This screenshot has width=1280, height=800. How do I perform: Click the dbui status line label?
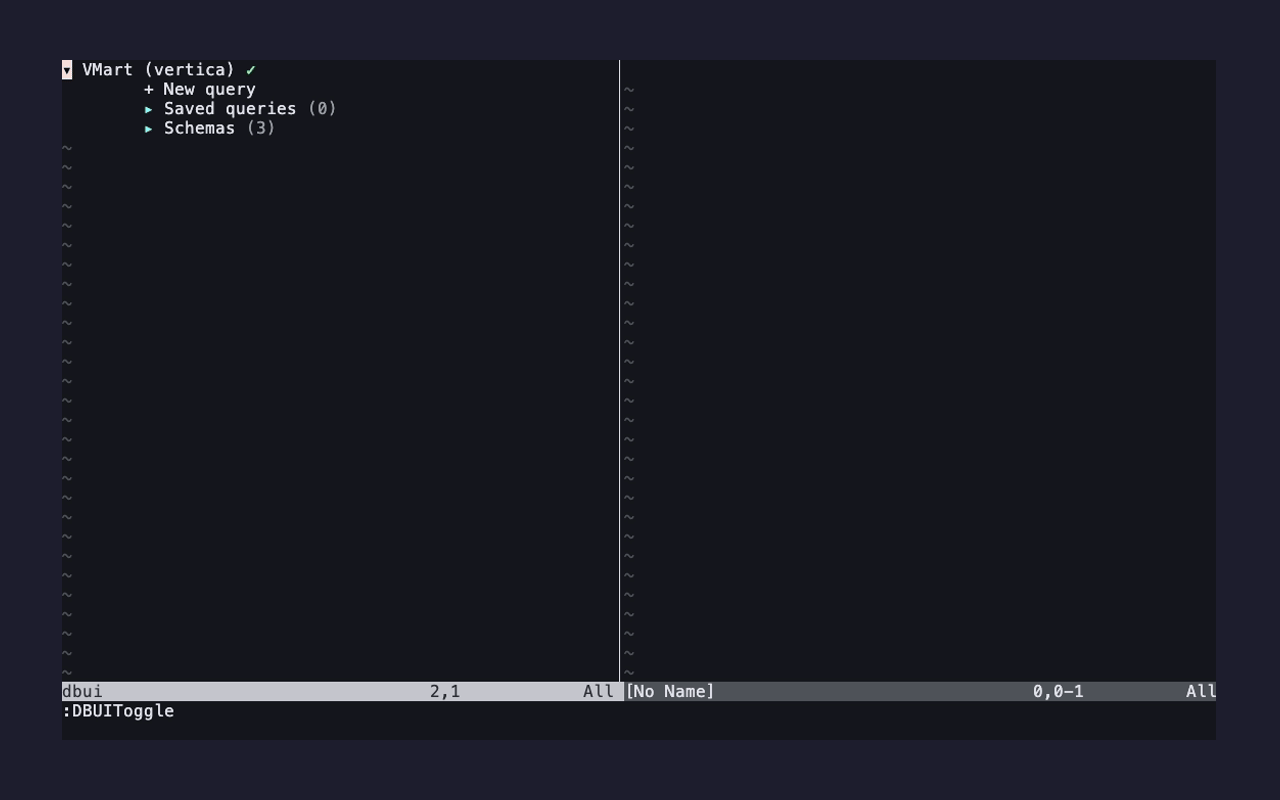coord(82,691)
